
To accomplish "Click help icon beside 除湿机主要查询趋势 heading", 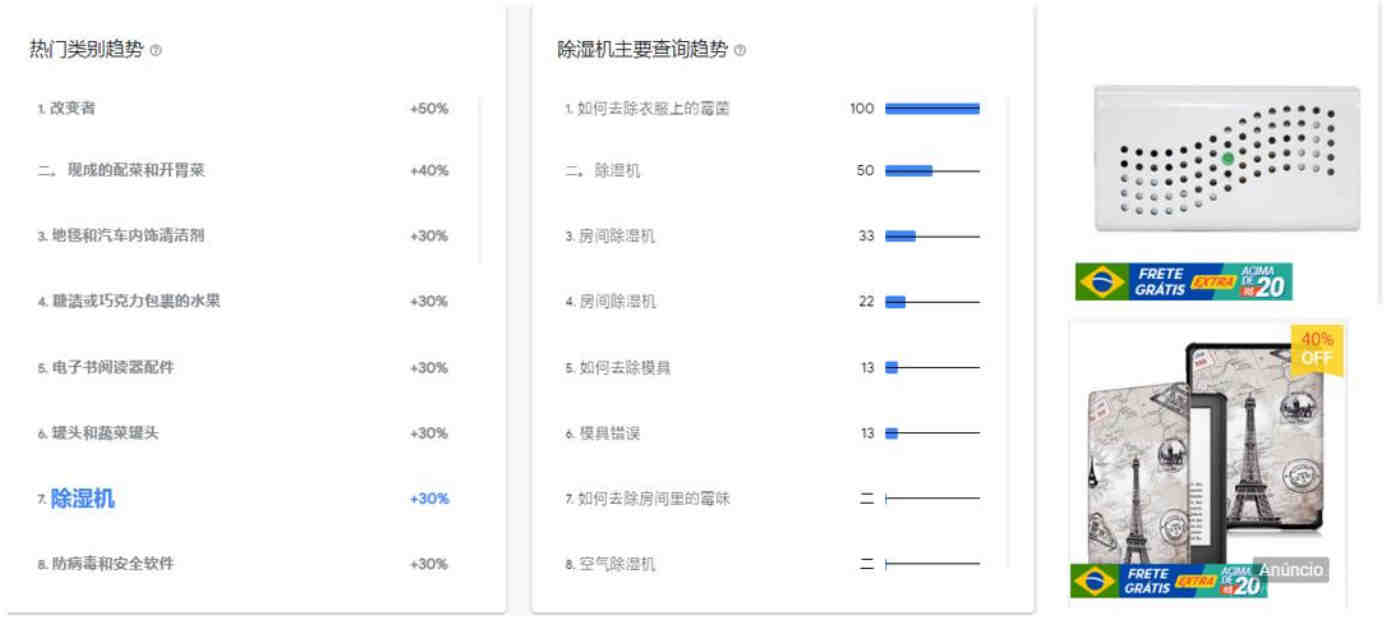I will pyautogui.click(x=740, y=51).
